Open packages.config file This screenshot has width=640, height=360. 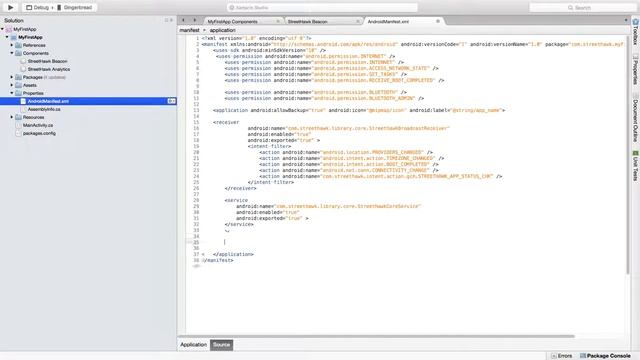tap(39, 133)
